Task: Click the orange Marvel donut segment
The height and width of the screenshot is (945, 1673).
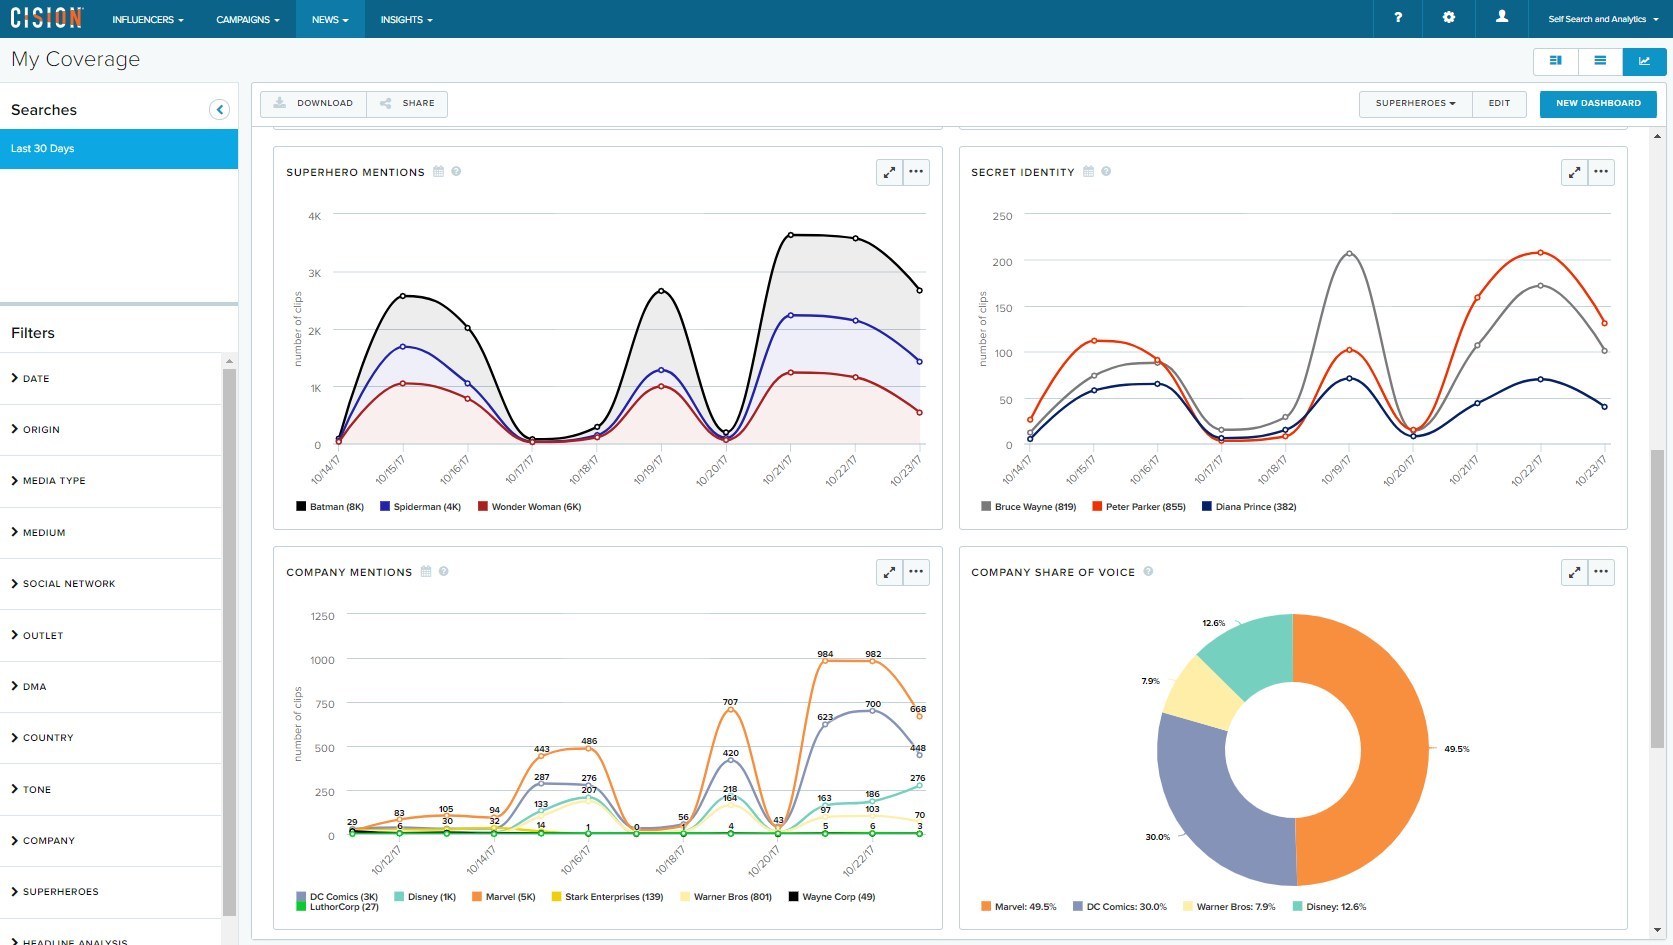Action: 1395,750
